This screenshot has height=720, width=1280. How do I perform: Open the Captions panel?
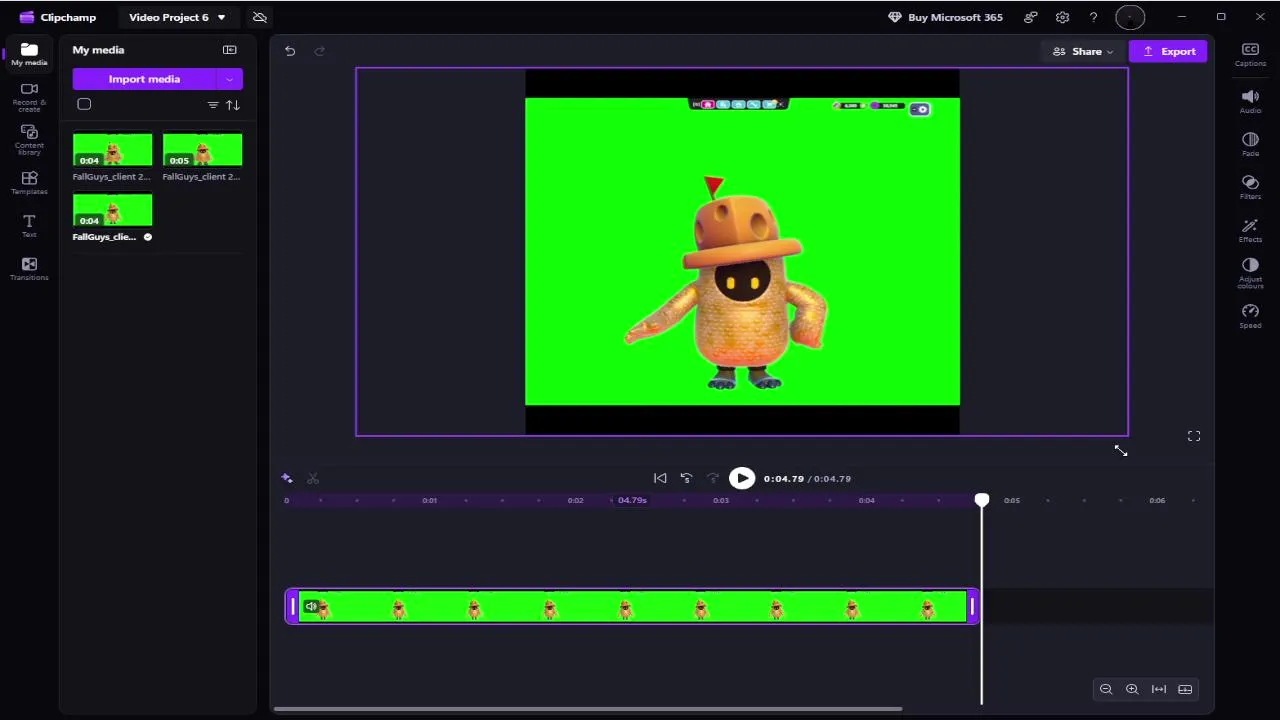[x=1250, y=55]
